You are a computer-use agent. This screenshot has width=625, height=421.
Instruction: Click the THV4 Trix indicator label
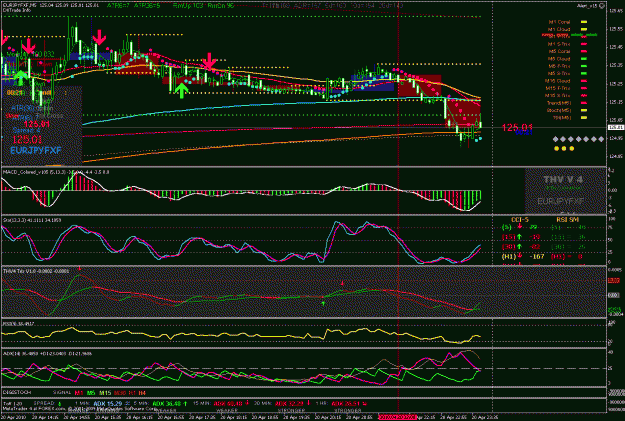pyautogui.click(x=36, y=271)
